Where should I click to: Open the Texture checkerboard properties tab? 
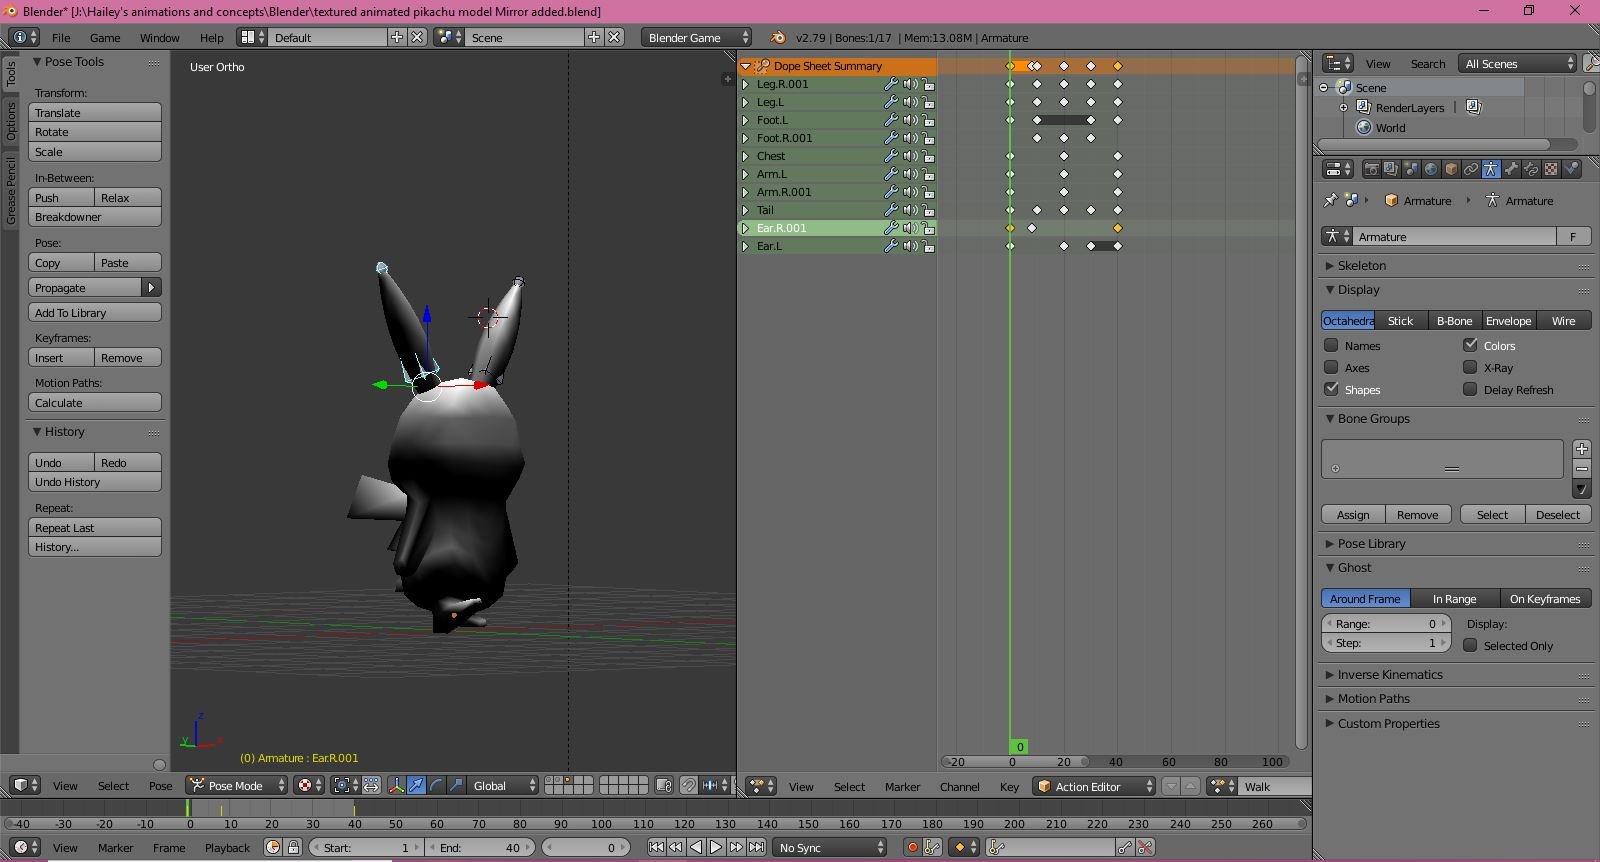(x=1551, y=169)
